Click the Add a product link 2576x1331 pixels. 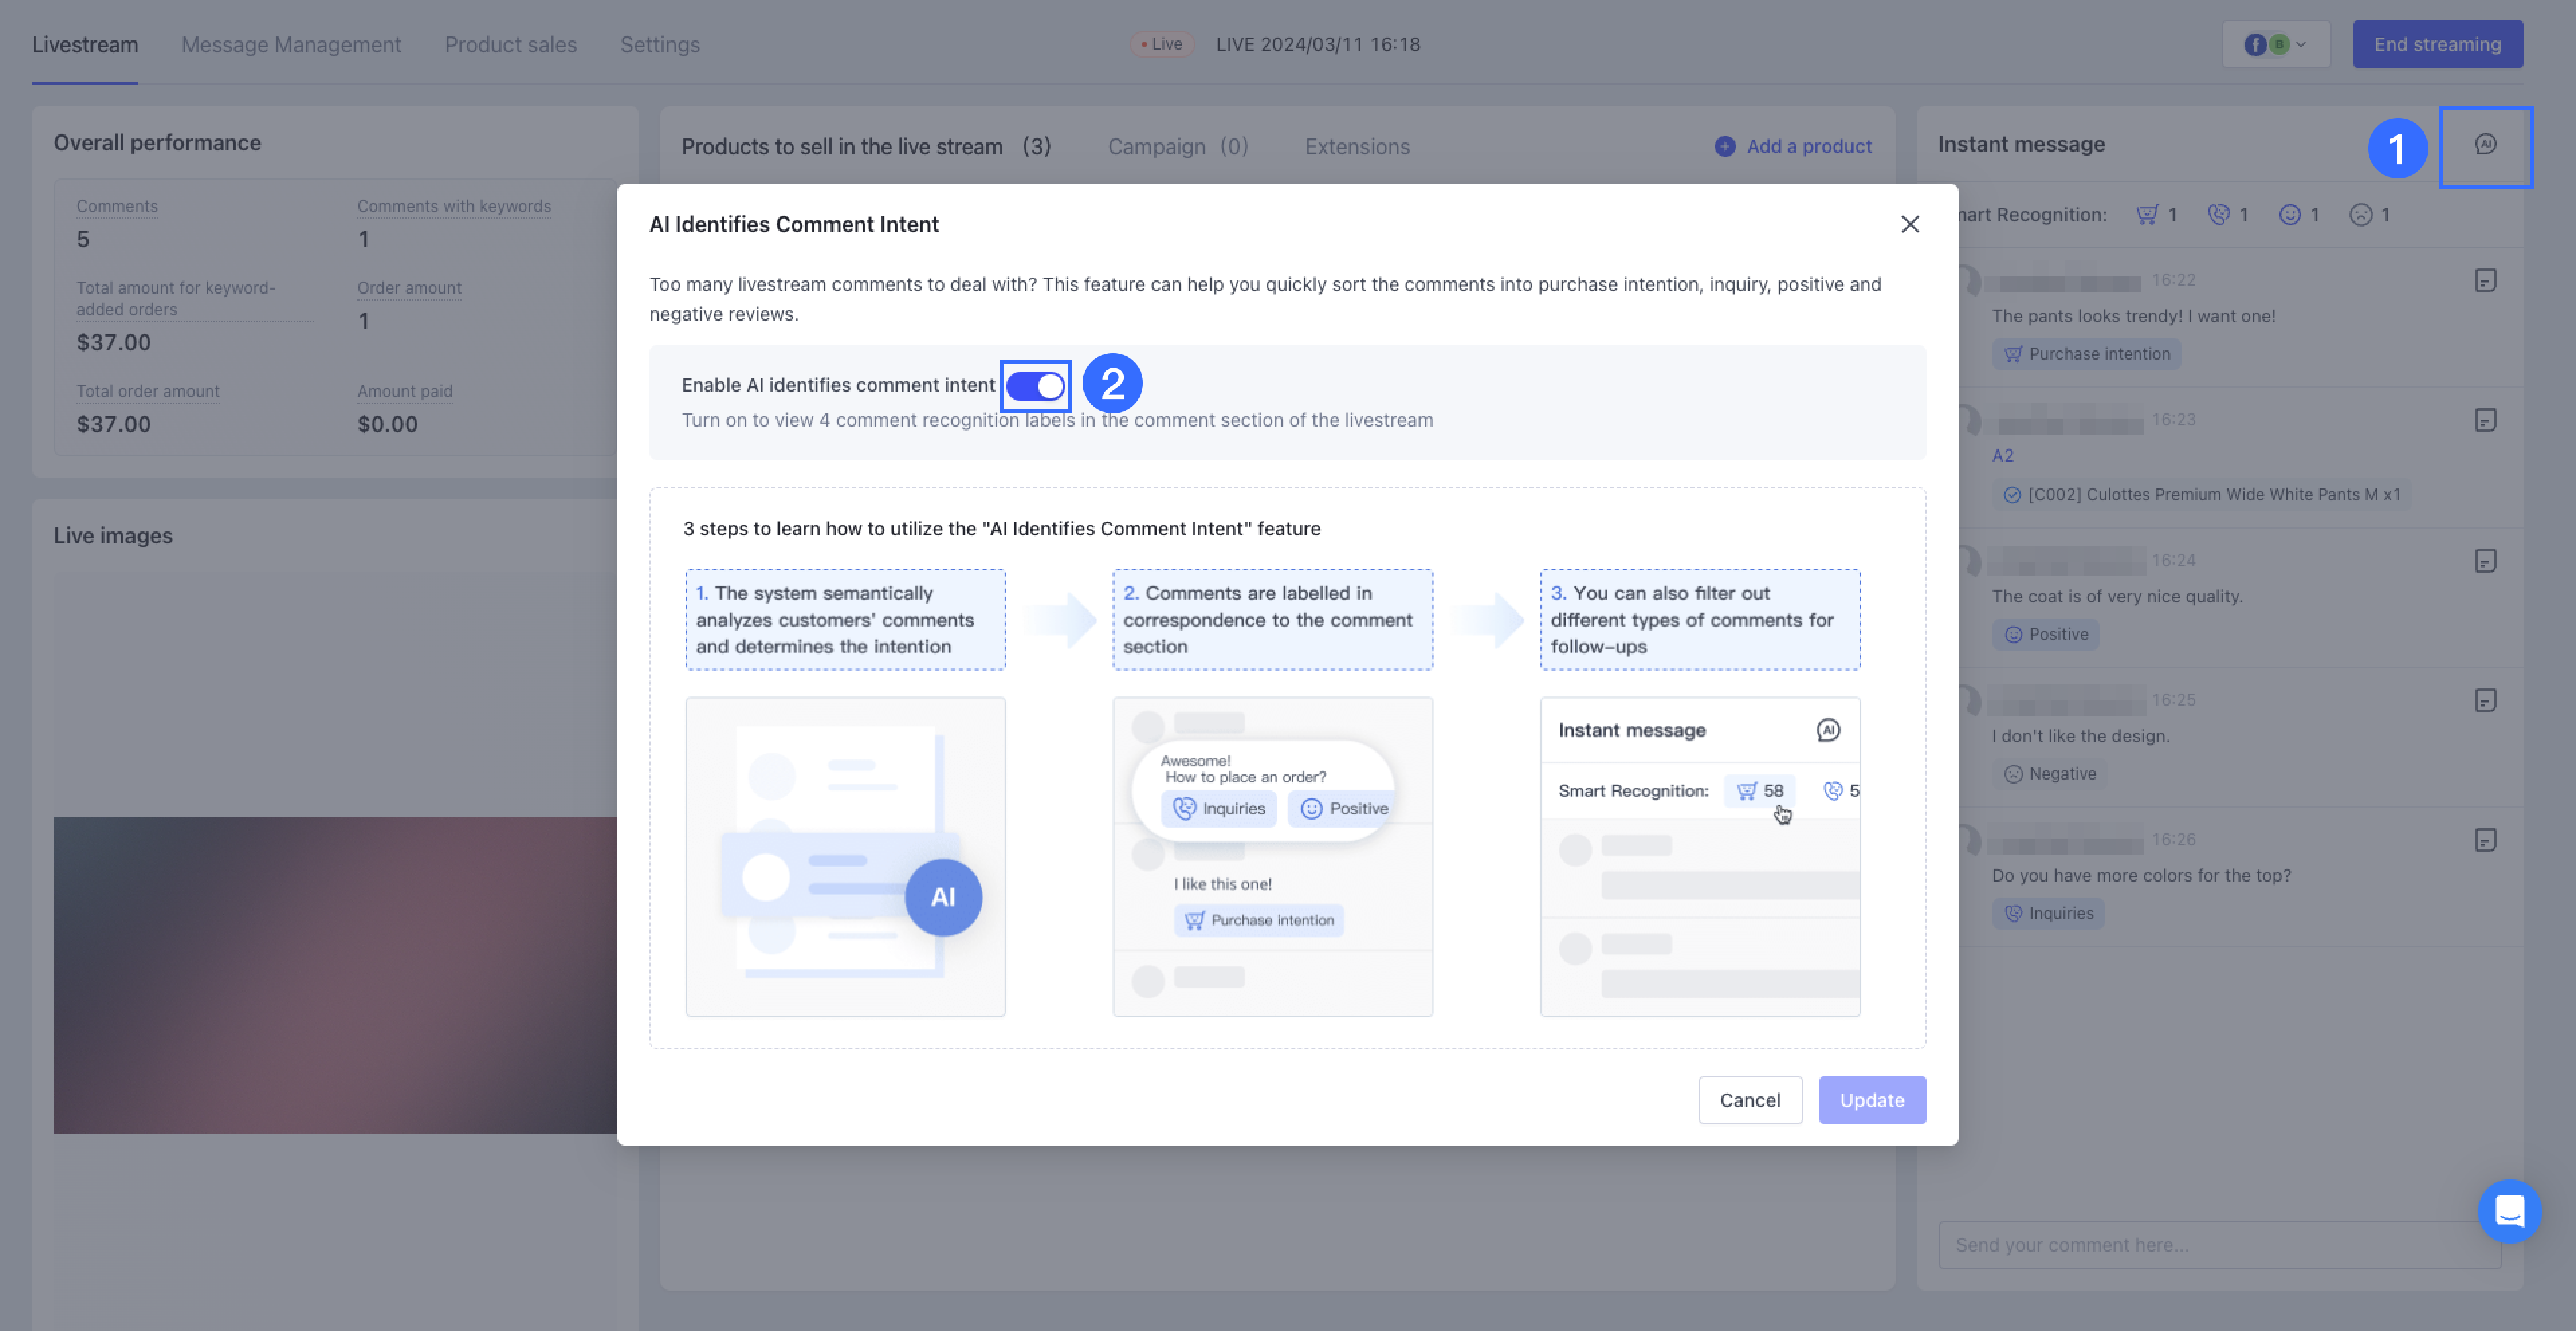tap(1793, 147)
